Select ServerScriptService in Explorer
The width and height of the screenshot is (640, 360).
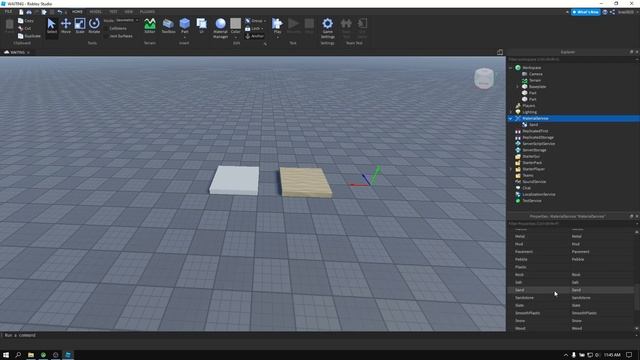(538, 144)
